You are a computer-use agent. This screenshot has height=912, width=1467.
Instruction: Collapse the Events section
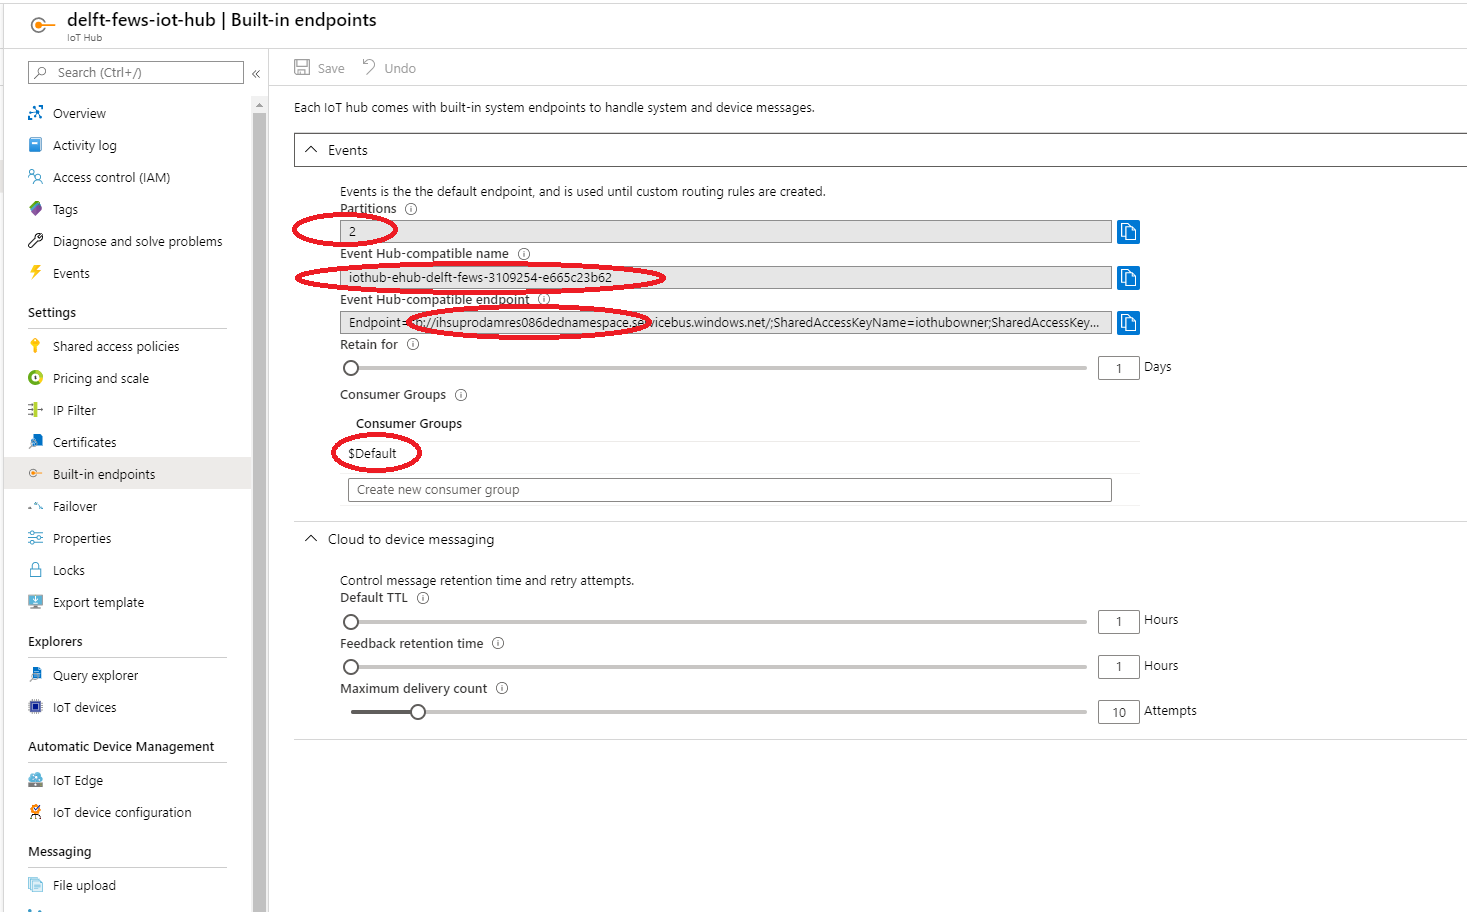coord(311,150)
